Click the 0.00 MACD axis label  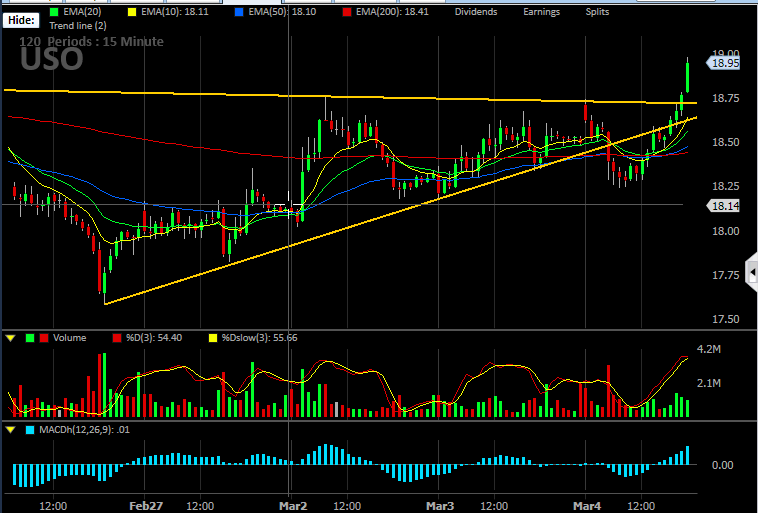coord(723,465)
